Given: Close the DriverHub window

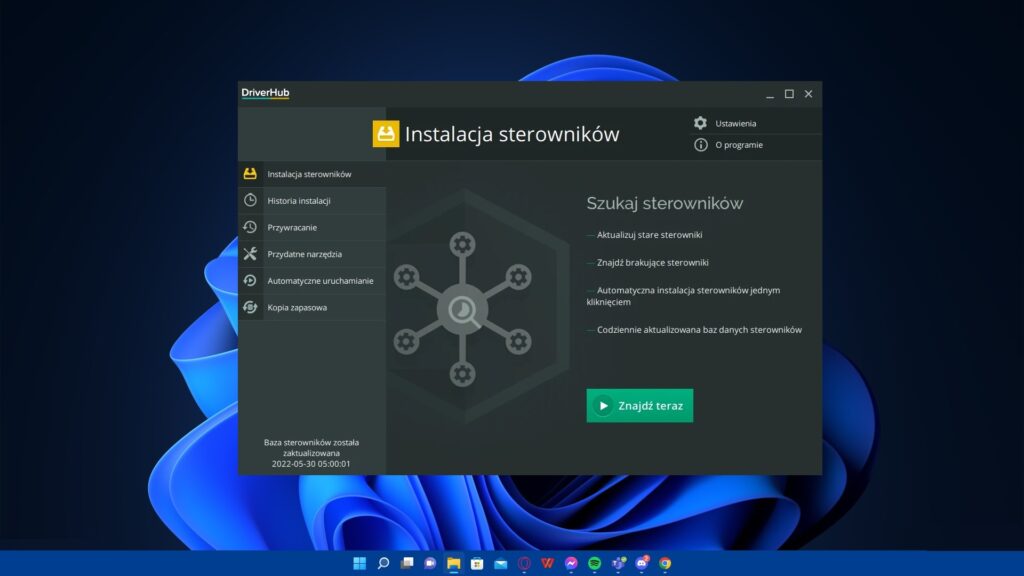Looking at the screenshot, I should point(808,94).
